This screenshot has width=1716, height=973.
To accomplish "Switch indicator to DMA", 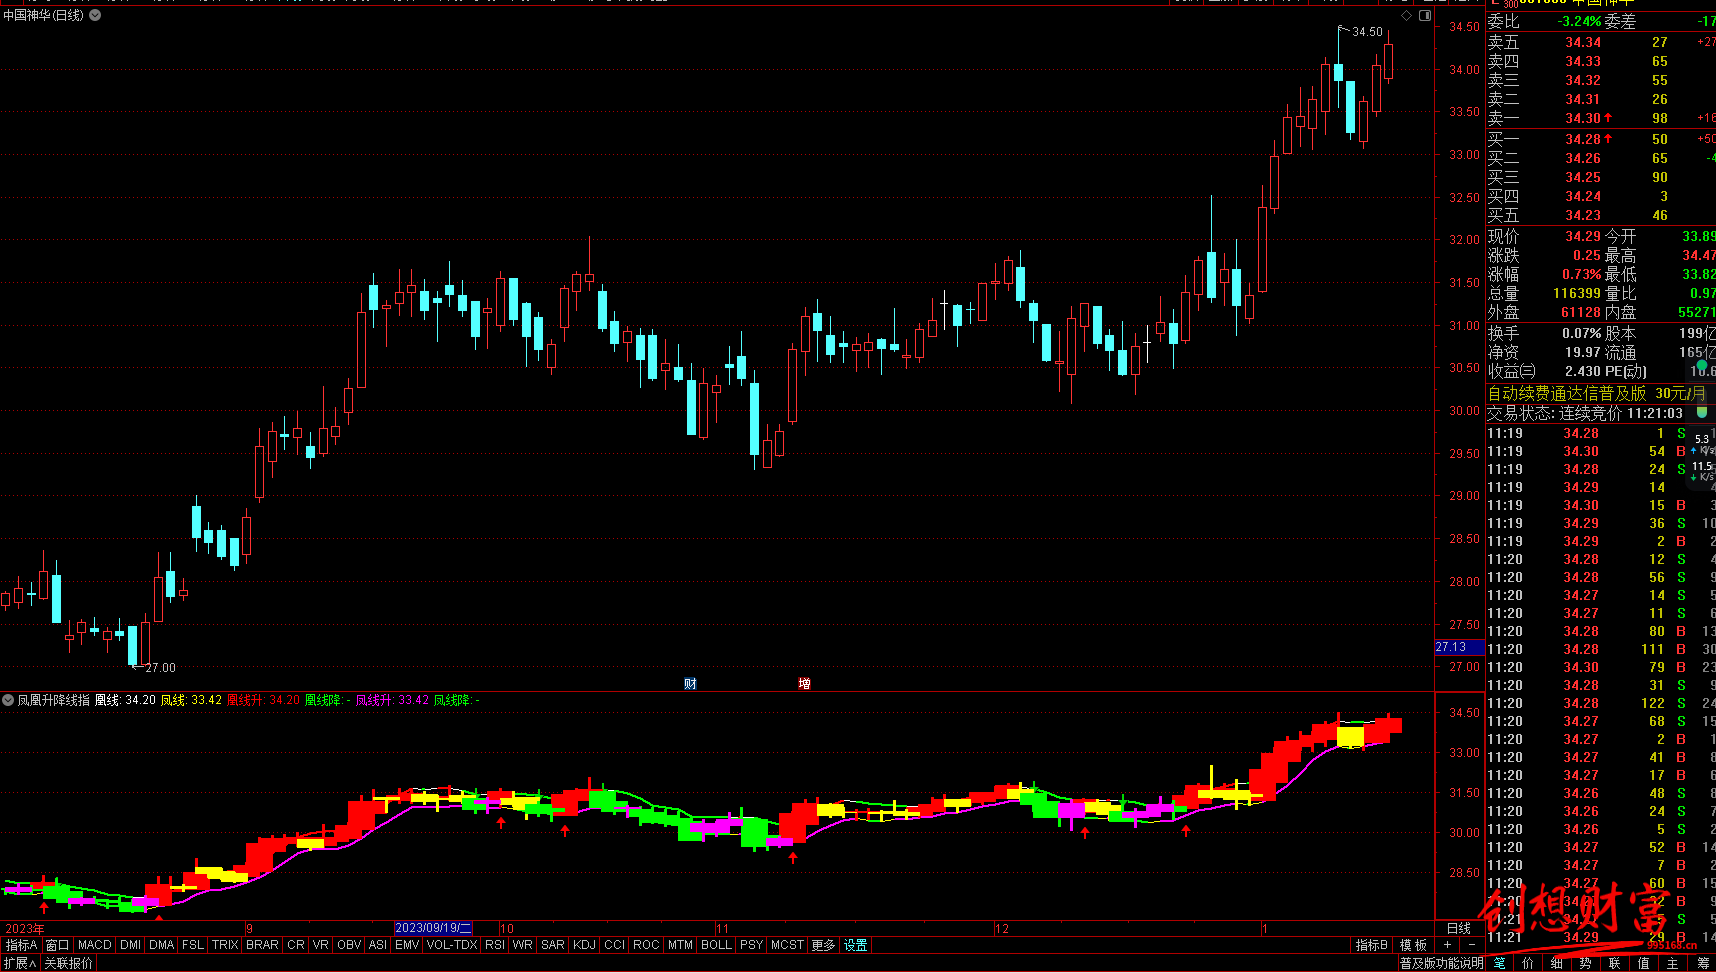I will tap(161, 945).
